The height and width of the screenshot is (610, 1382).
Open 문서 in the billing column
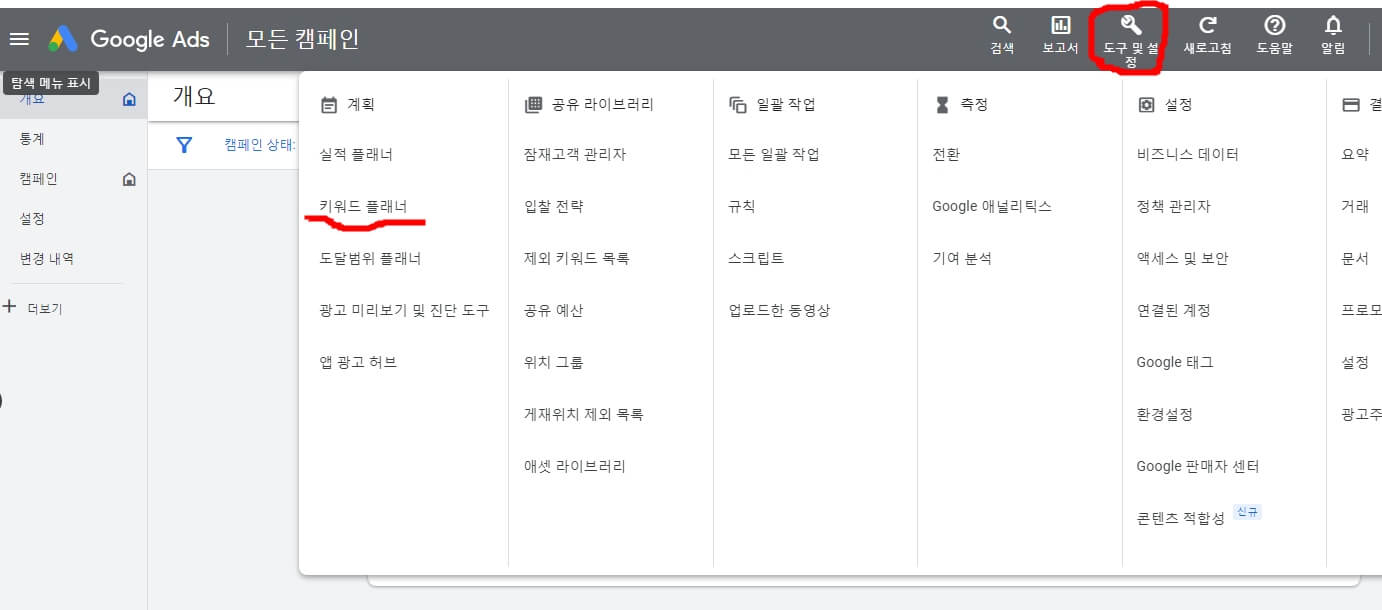[1355, 259]
